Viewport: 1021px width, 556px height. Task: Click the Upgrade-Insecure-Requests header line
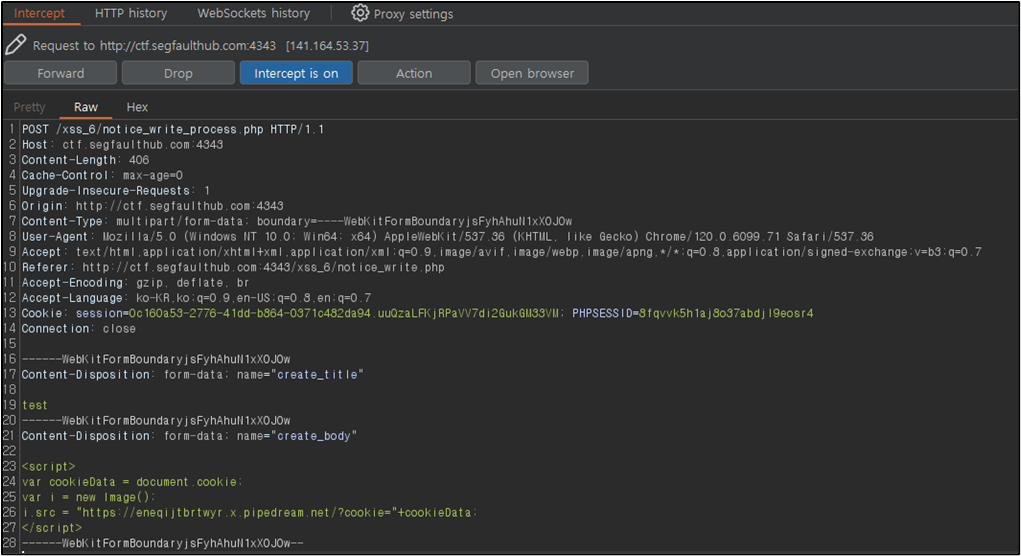point(116,191)
